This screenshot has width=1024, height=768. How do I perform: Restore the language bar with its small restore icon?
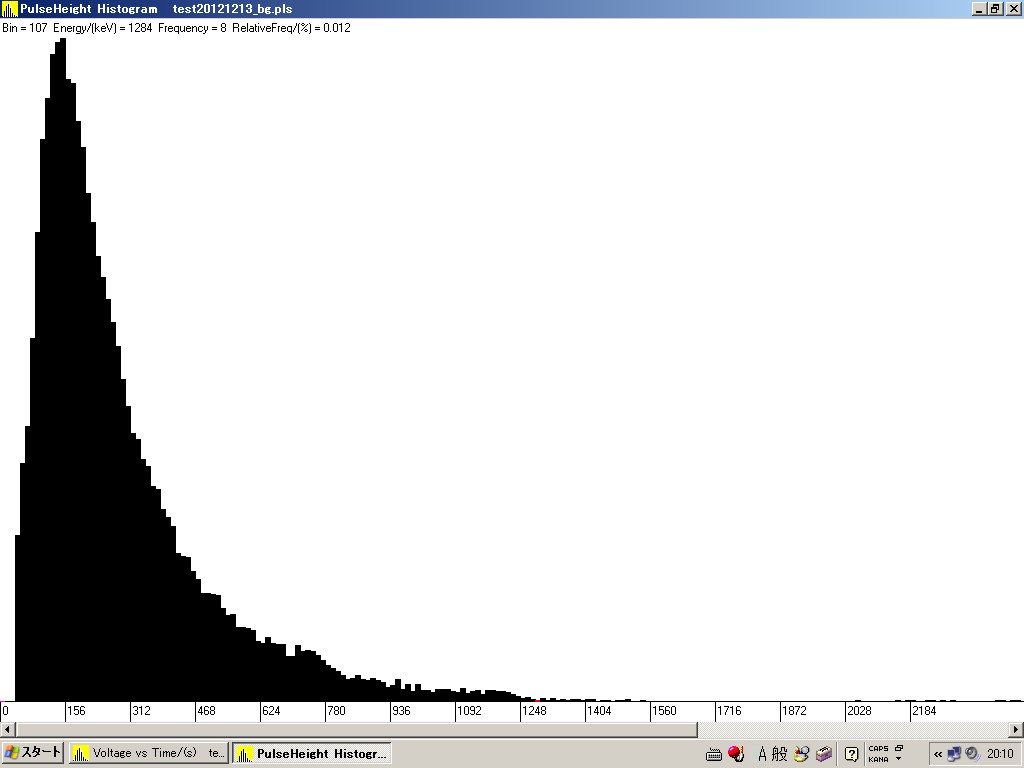pyautogui.click(x=899, y=748)
